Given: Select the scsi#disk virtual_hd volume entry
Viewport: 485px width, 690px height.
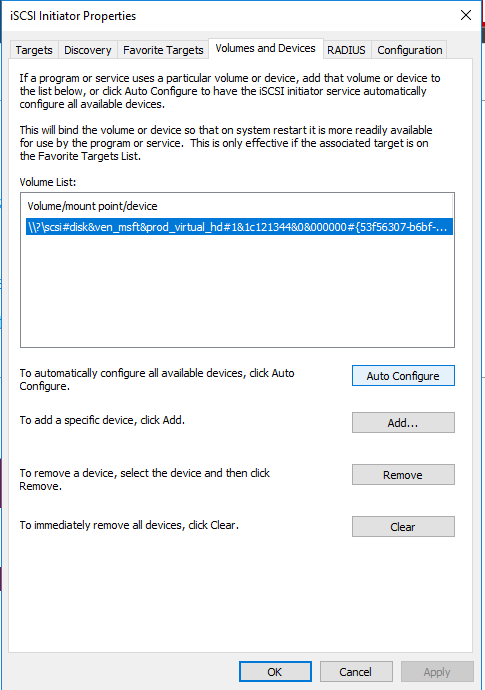Looking at the screenshot, I should click(x=239, y=227).
